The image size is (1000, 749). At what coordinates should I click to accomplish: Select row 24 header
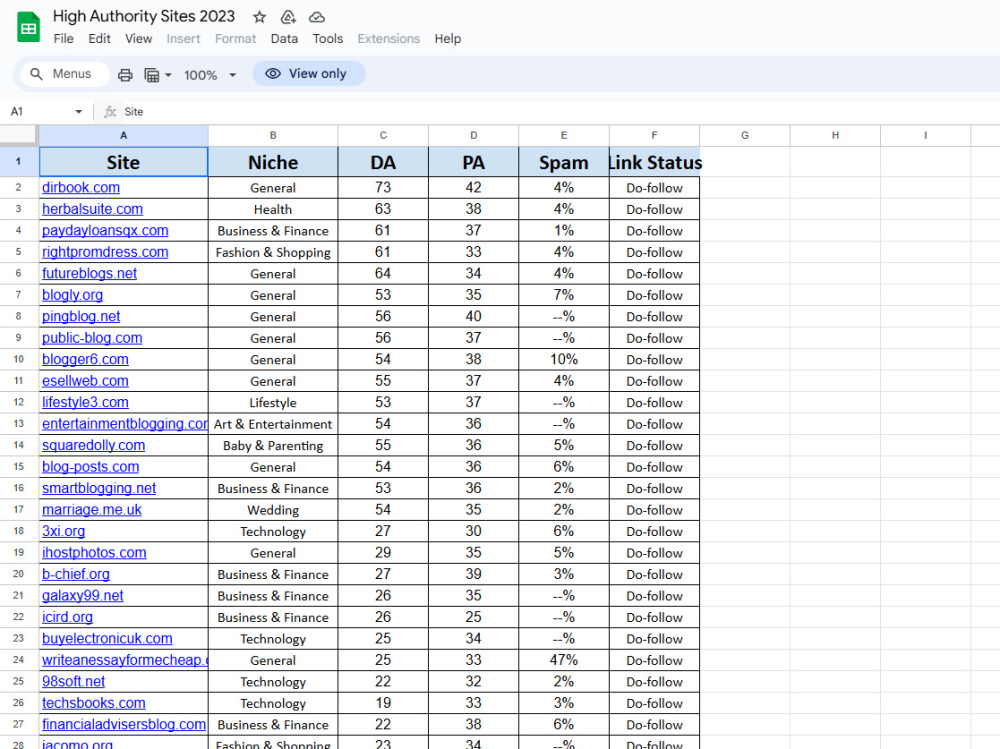coord(18,660)
